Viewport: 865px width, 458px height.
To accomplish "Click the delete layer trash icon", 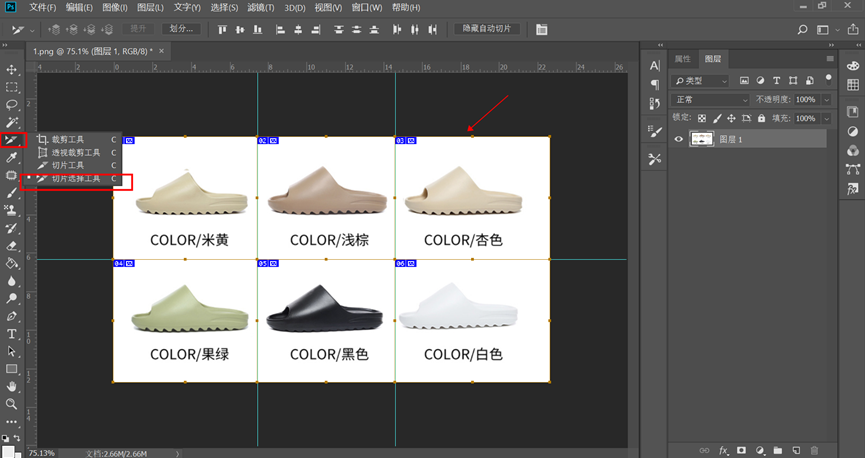I will coord(814,451).
